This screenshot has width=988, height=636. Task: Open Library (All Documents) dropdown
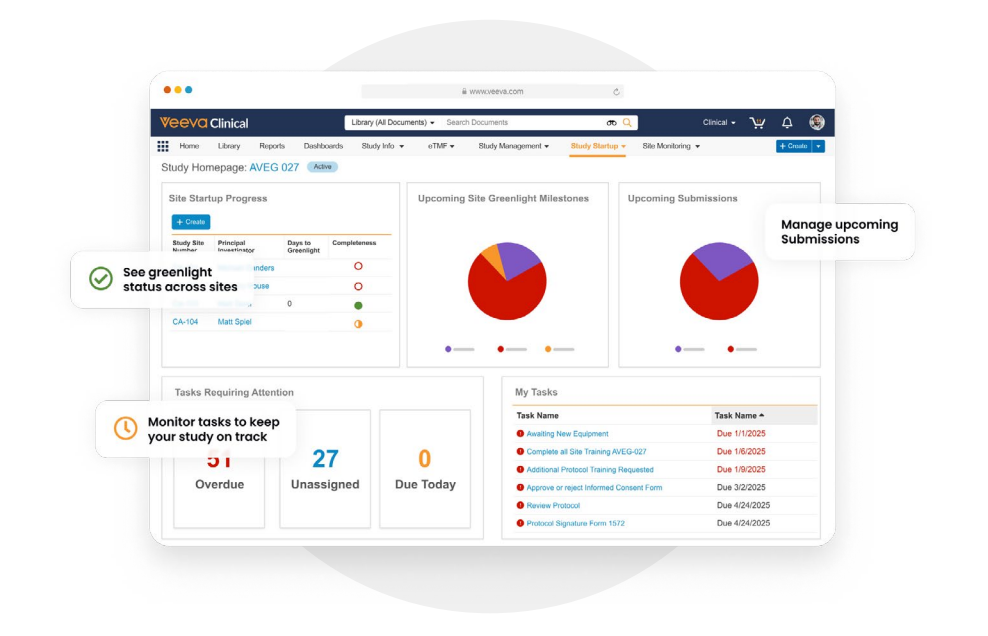coord(392,123)
